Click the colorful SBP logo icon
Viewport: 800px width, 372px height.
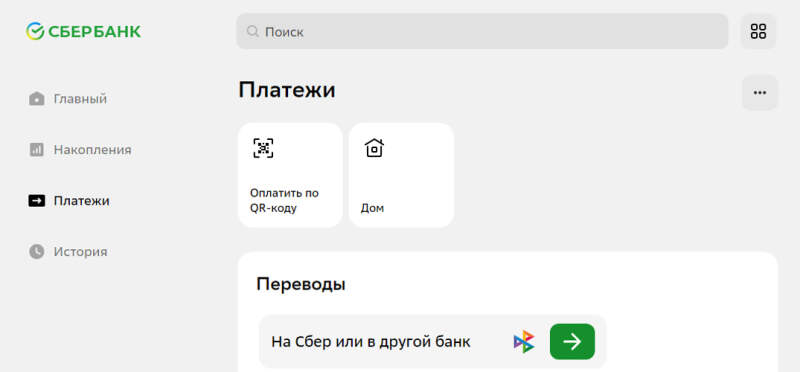pos(524,341)
